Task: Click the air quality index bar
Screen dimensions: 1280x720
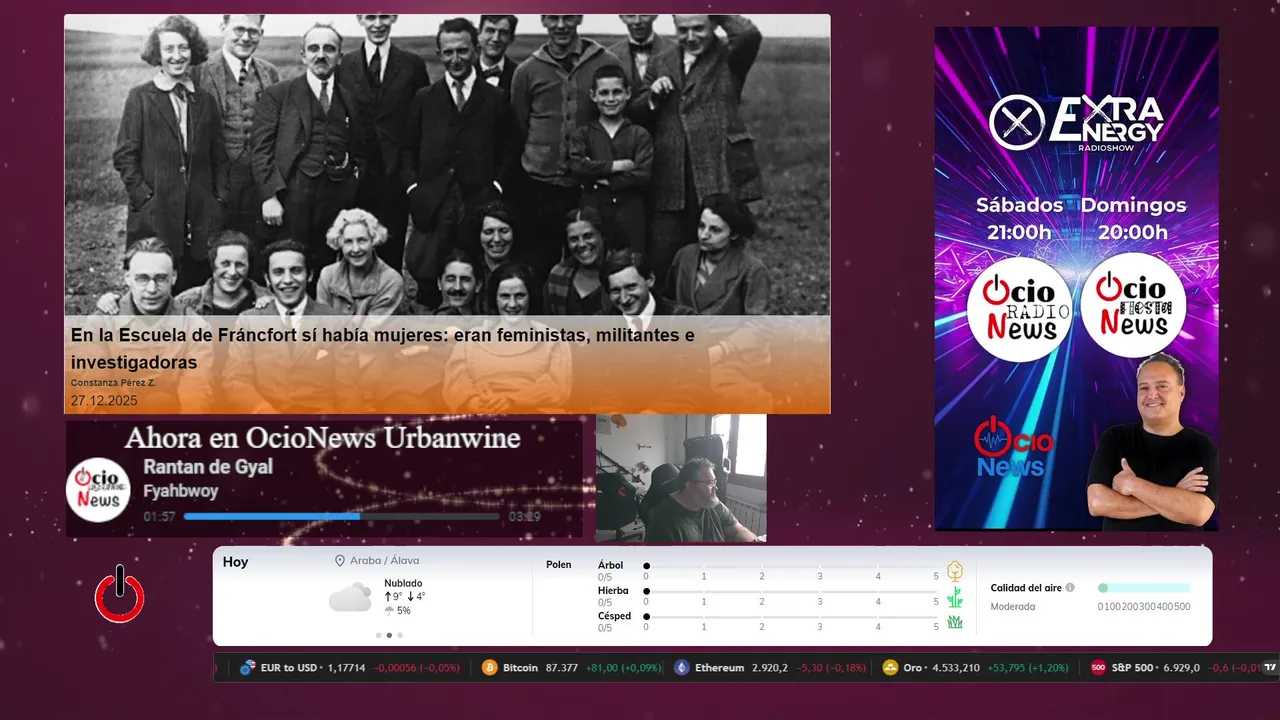Action: [1144, 588]
